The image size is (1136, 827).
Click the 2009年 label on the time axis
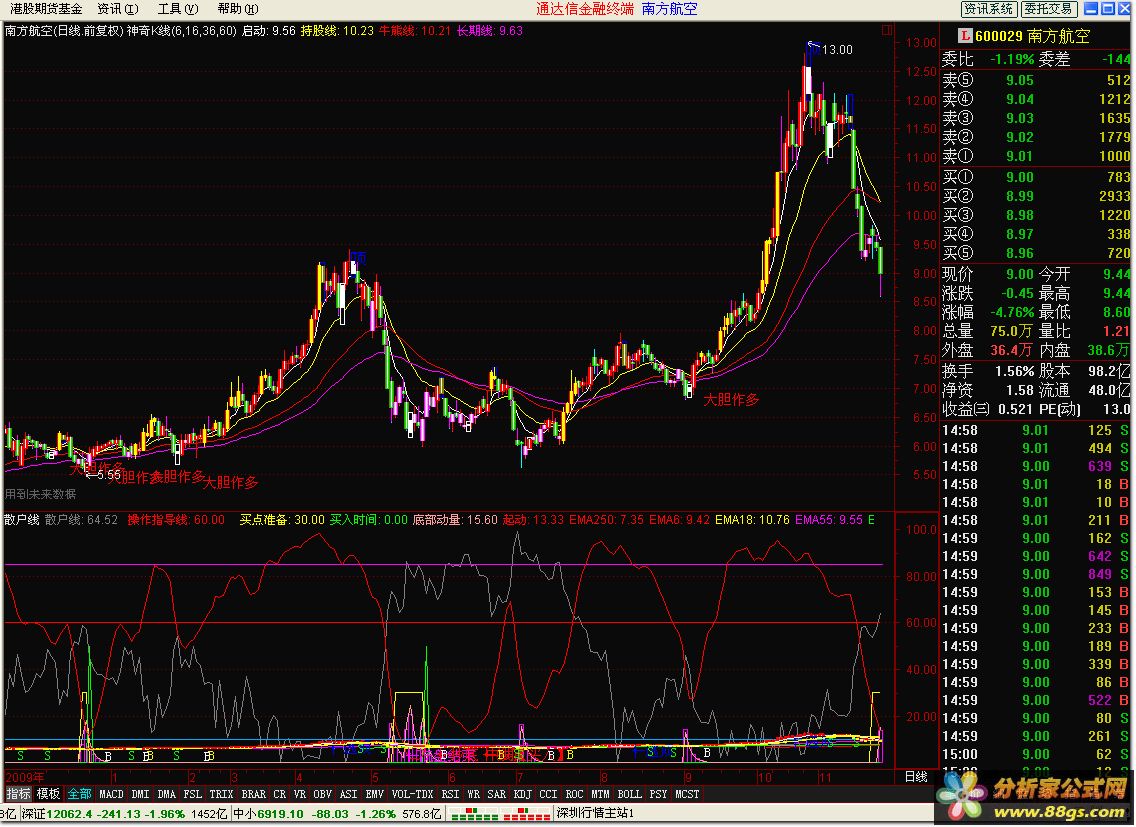(23, 777)
